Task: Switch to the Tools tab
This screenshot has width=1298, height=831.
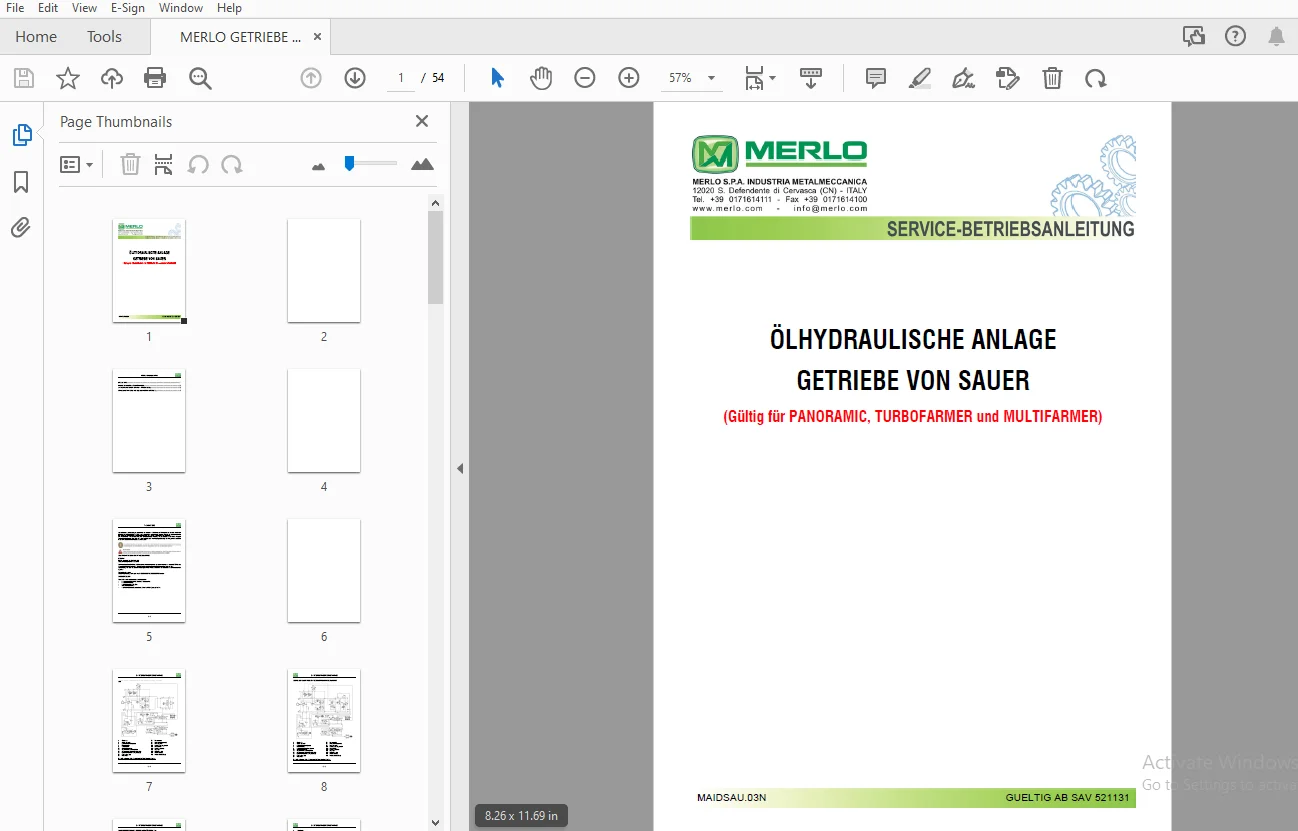Action: tap(104, 37)
